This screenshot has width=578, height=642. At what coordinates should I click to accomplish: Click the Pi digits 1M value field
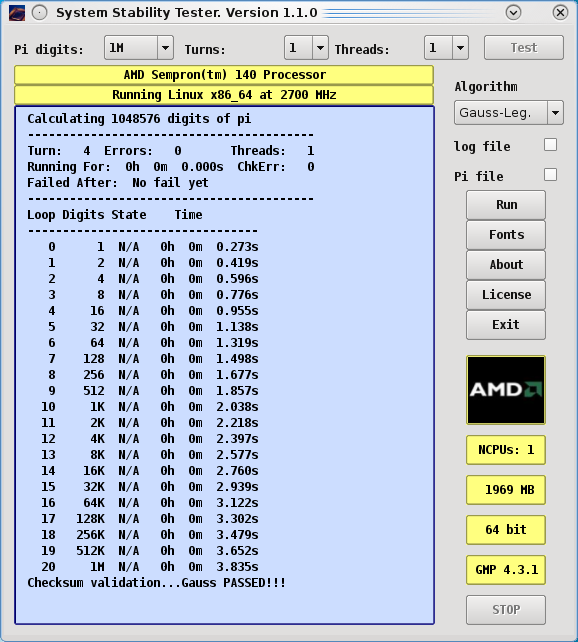[131, 48]
